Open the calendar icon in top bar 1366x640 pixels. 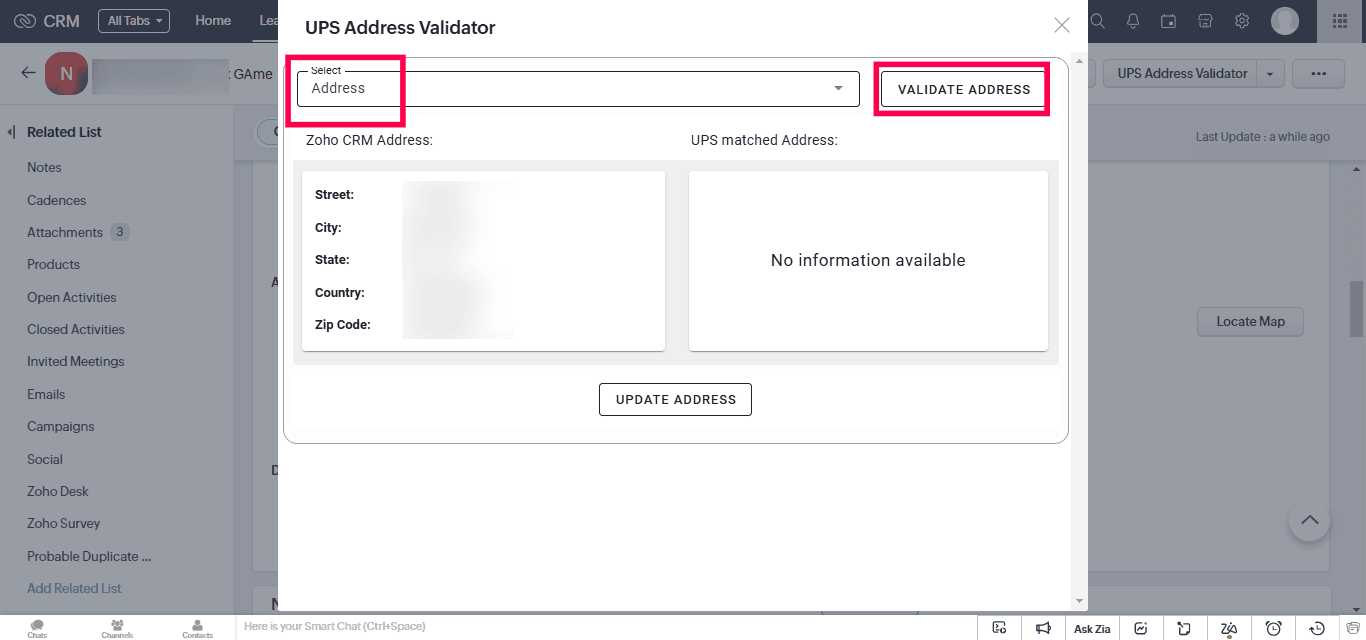pyautogui.click(x=1169, y=21)
